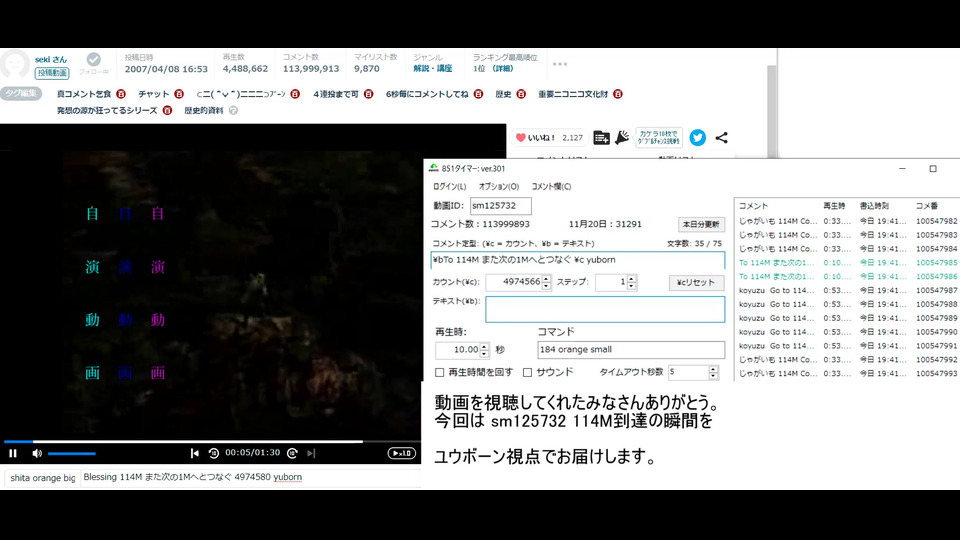The width and height of the screenshot is (960, 540).
Task: Open the ranking (詳細) link
Action: pyautogui.click(x=503, y=69)
